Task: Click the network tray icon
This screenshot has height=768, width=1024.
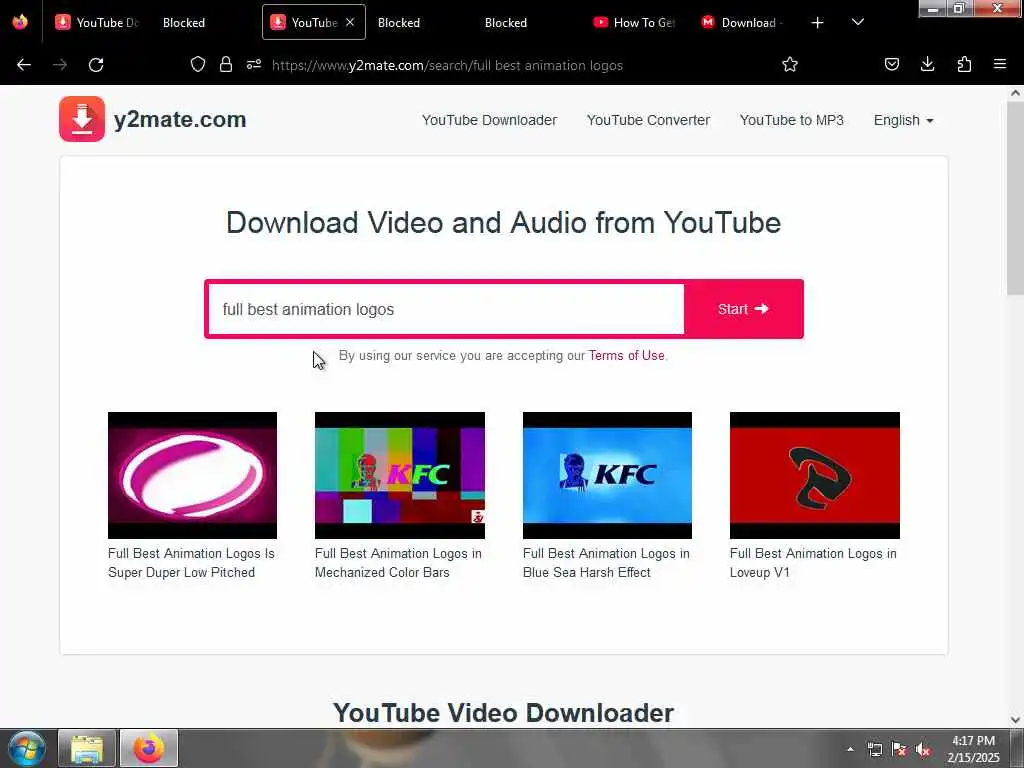Action: tap(874, 749)
